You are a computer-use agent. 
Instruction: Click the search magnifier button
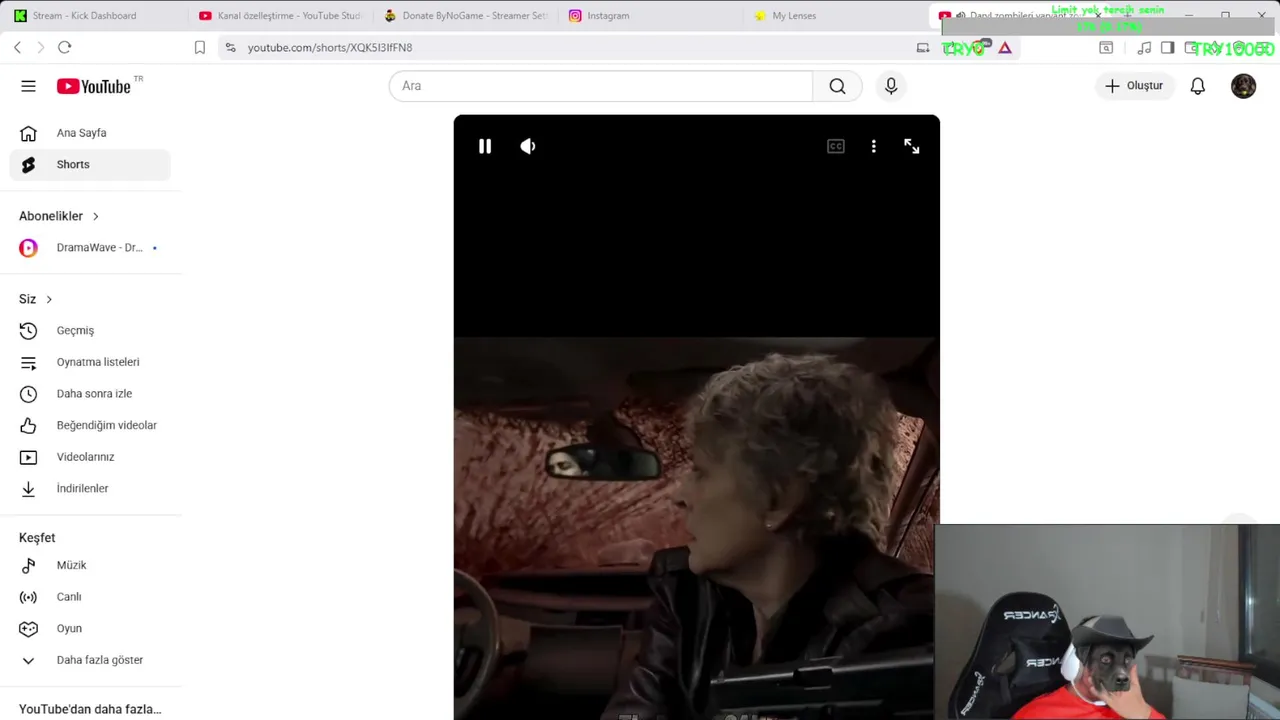[x=837, y=86]
